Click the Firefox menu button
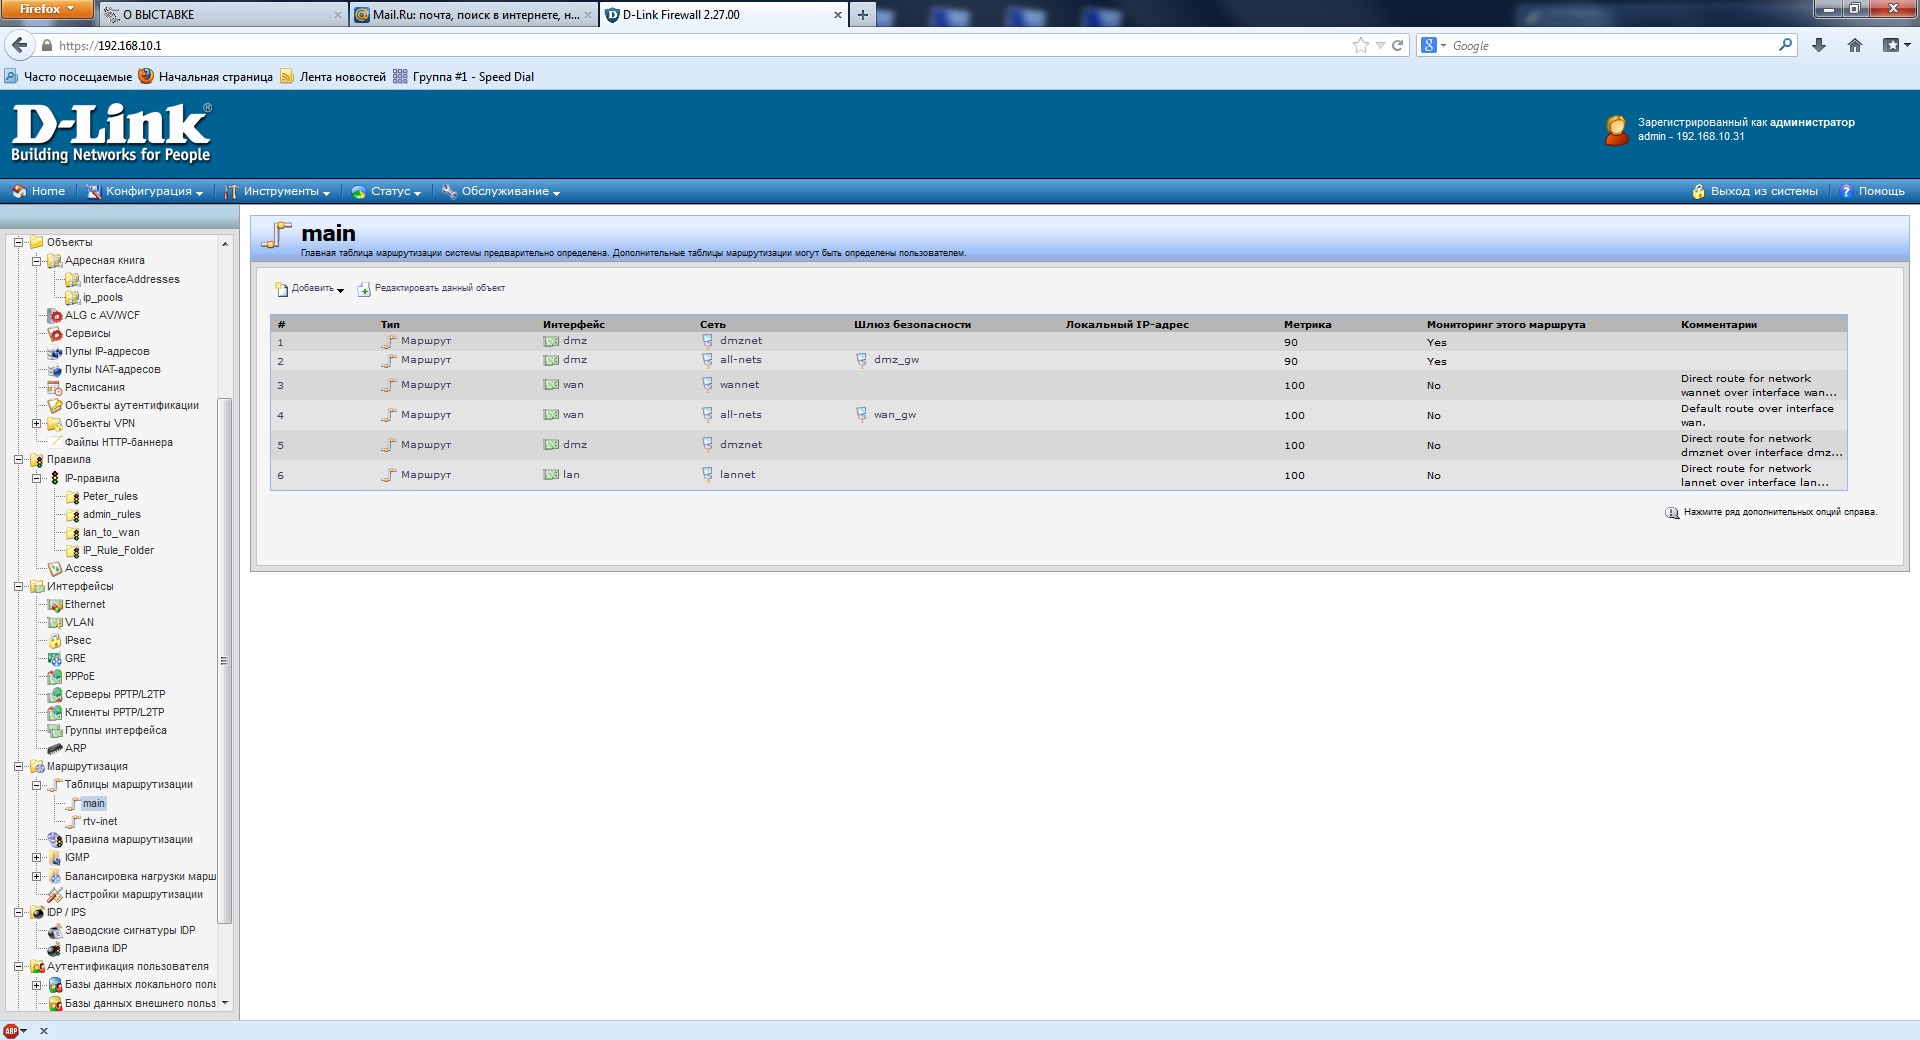This screenshot has width=1920, height=1040. [47, 10]
